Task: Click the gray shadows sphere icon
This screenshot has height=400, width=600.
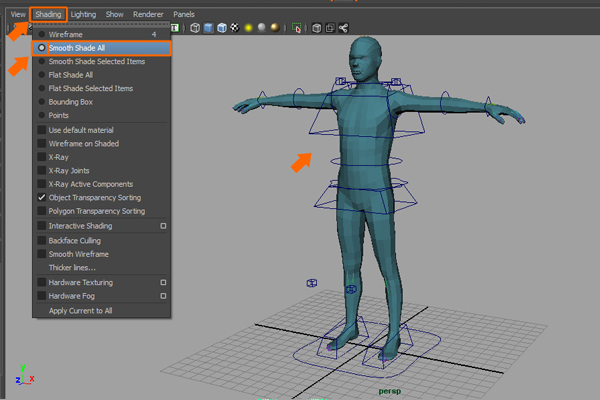Action: click(262, 28)
